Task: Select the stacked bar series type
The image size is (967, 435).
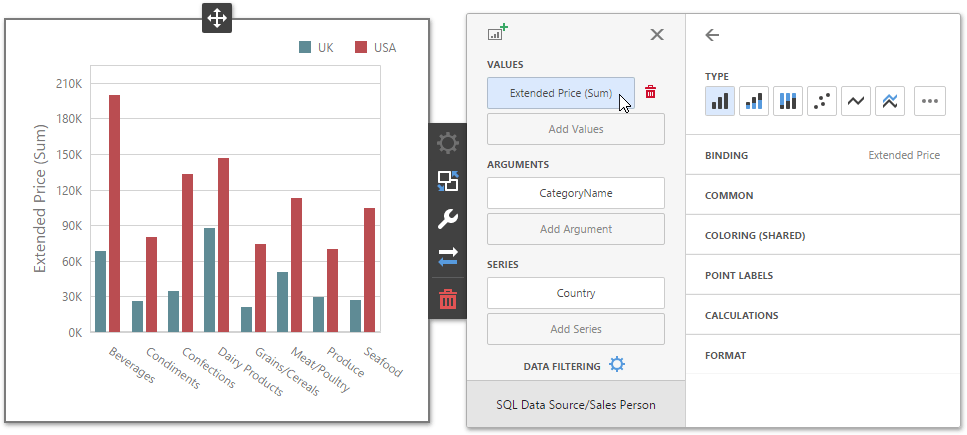Action: point(754,100)
